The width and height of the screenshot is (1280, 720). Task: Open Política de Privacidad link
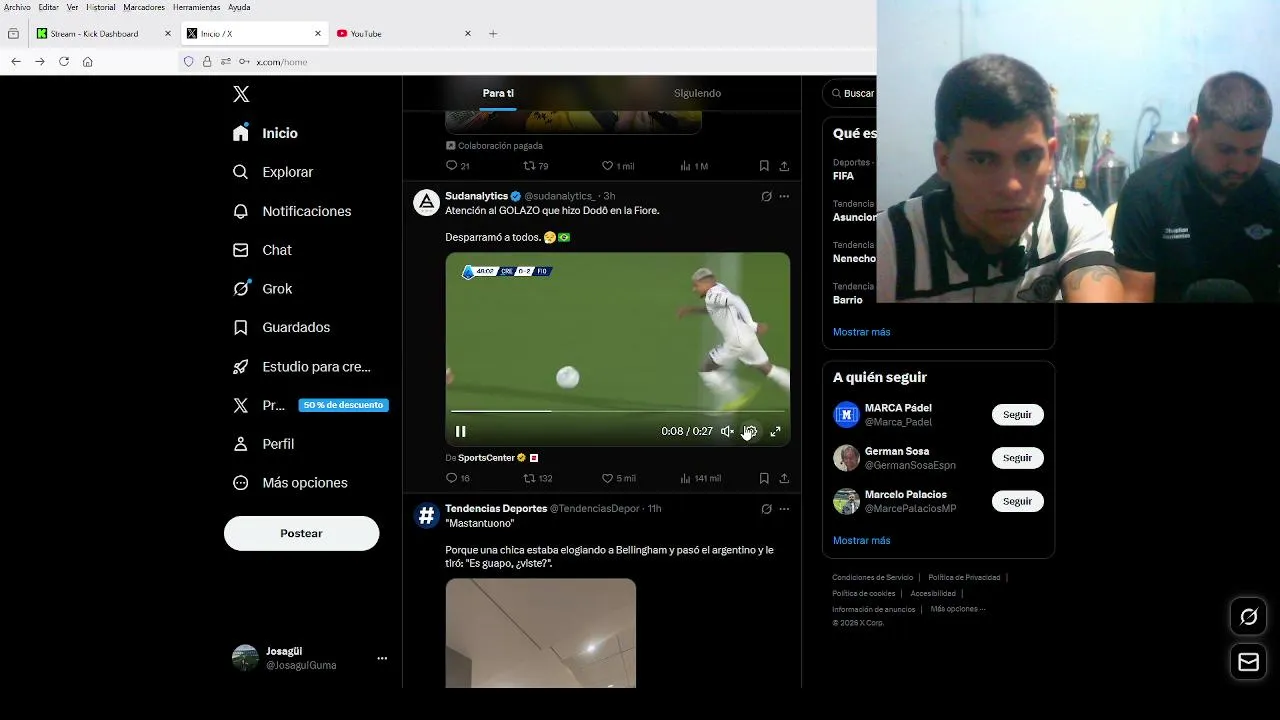click(x=964, y=578)
